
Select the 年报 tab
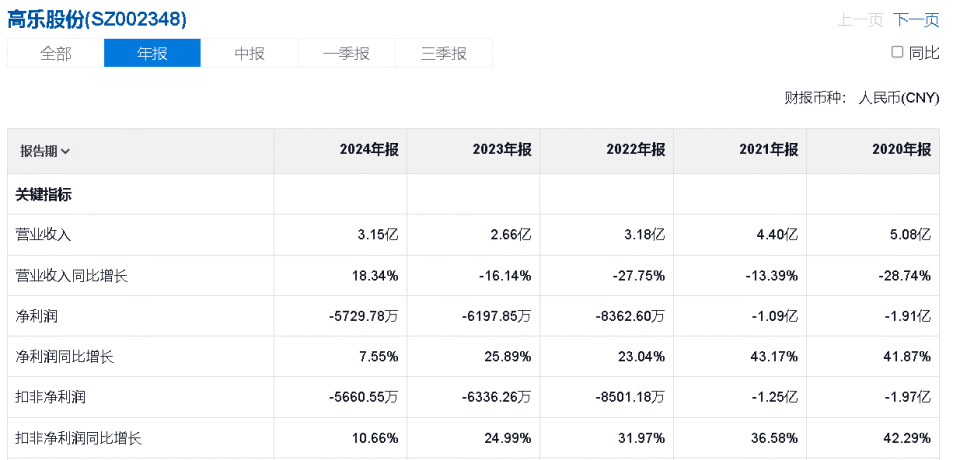click(152, 54)
